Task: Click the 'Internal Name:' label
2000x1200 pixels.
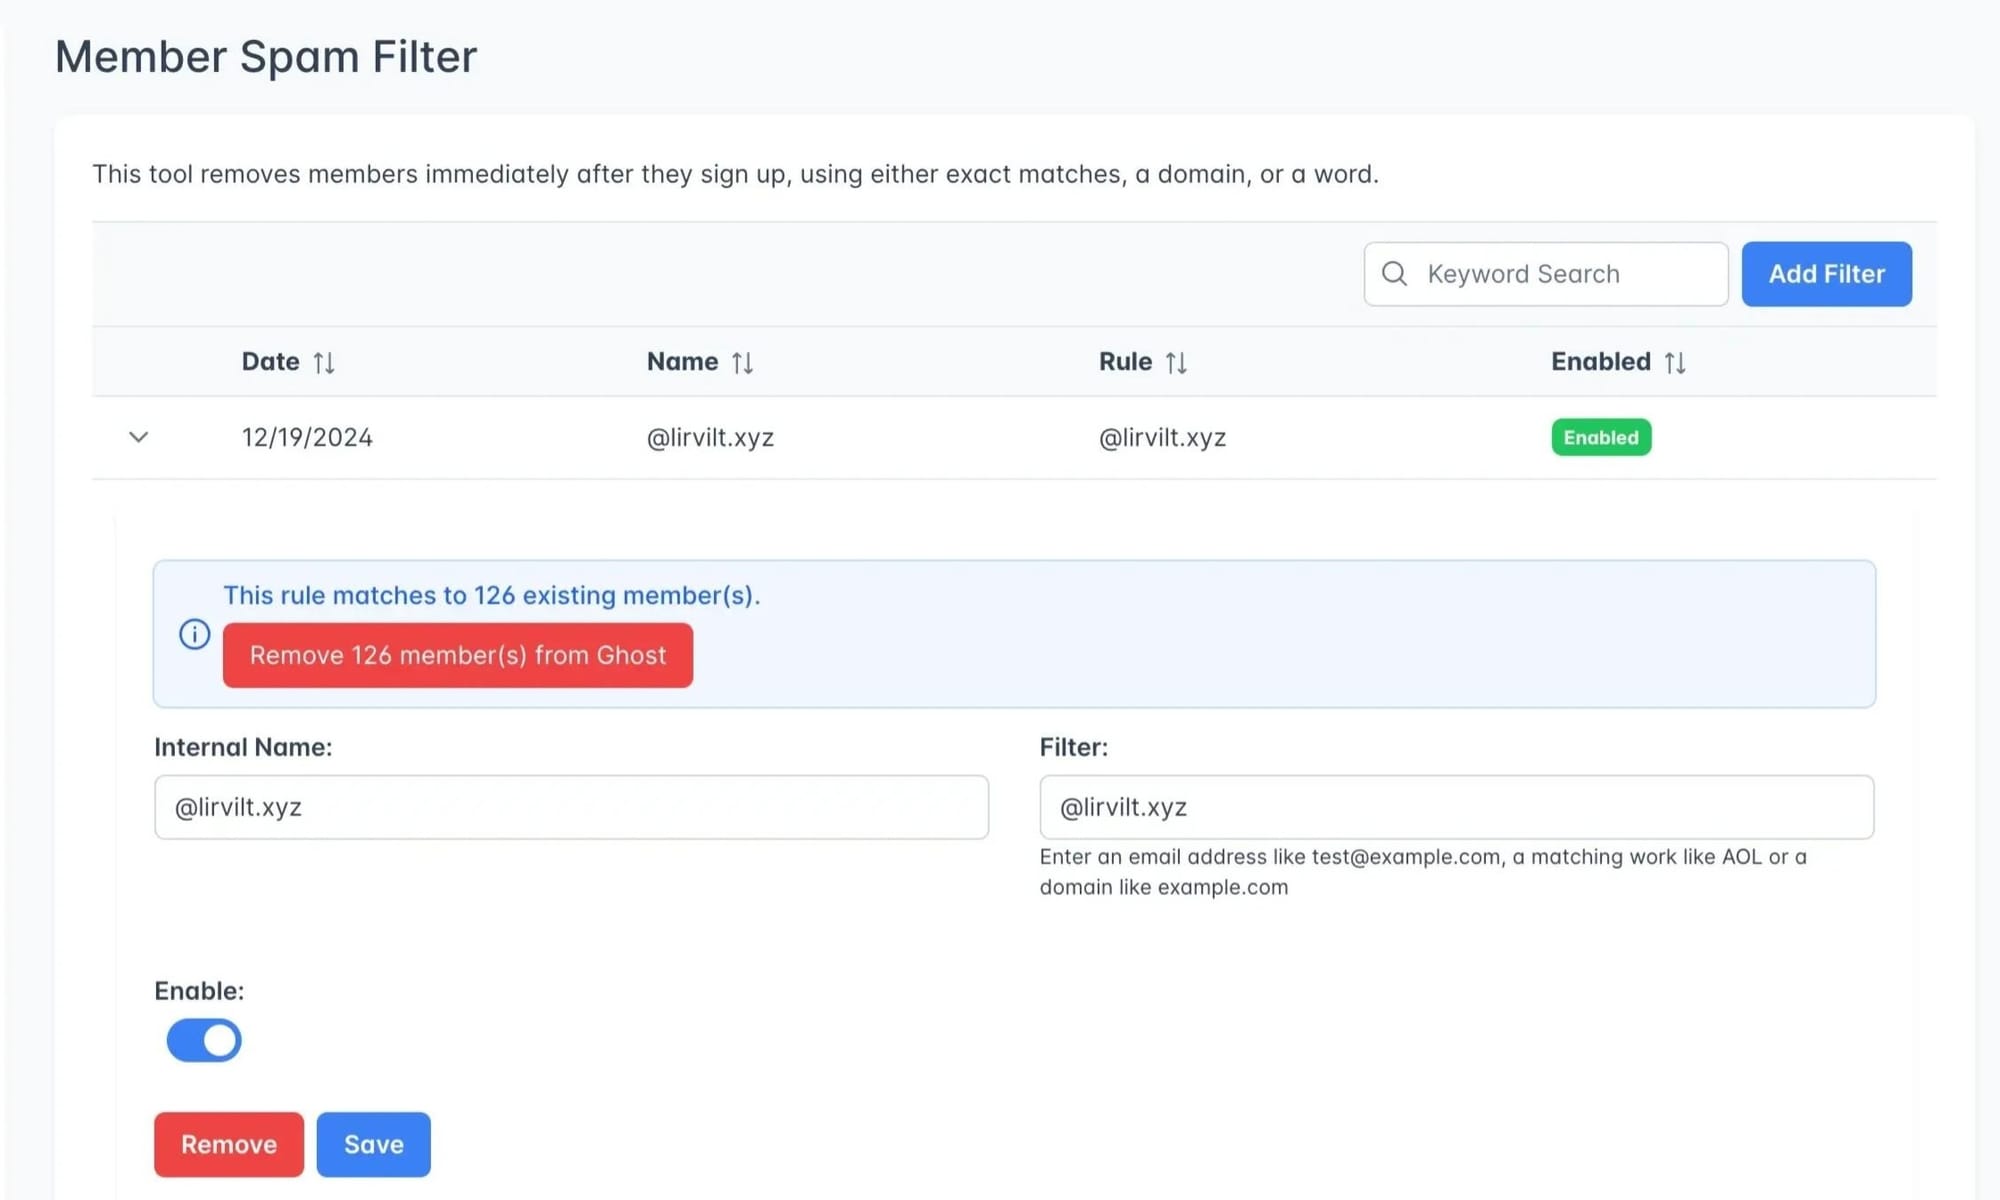Action: (x=243, y=747)
